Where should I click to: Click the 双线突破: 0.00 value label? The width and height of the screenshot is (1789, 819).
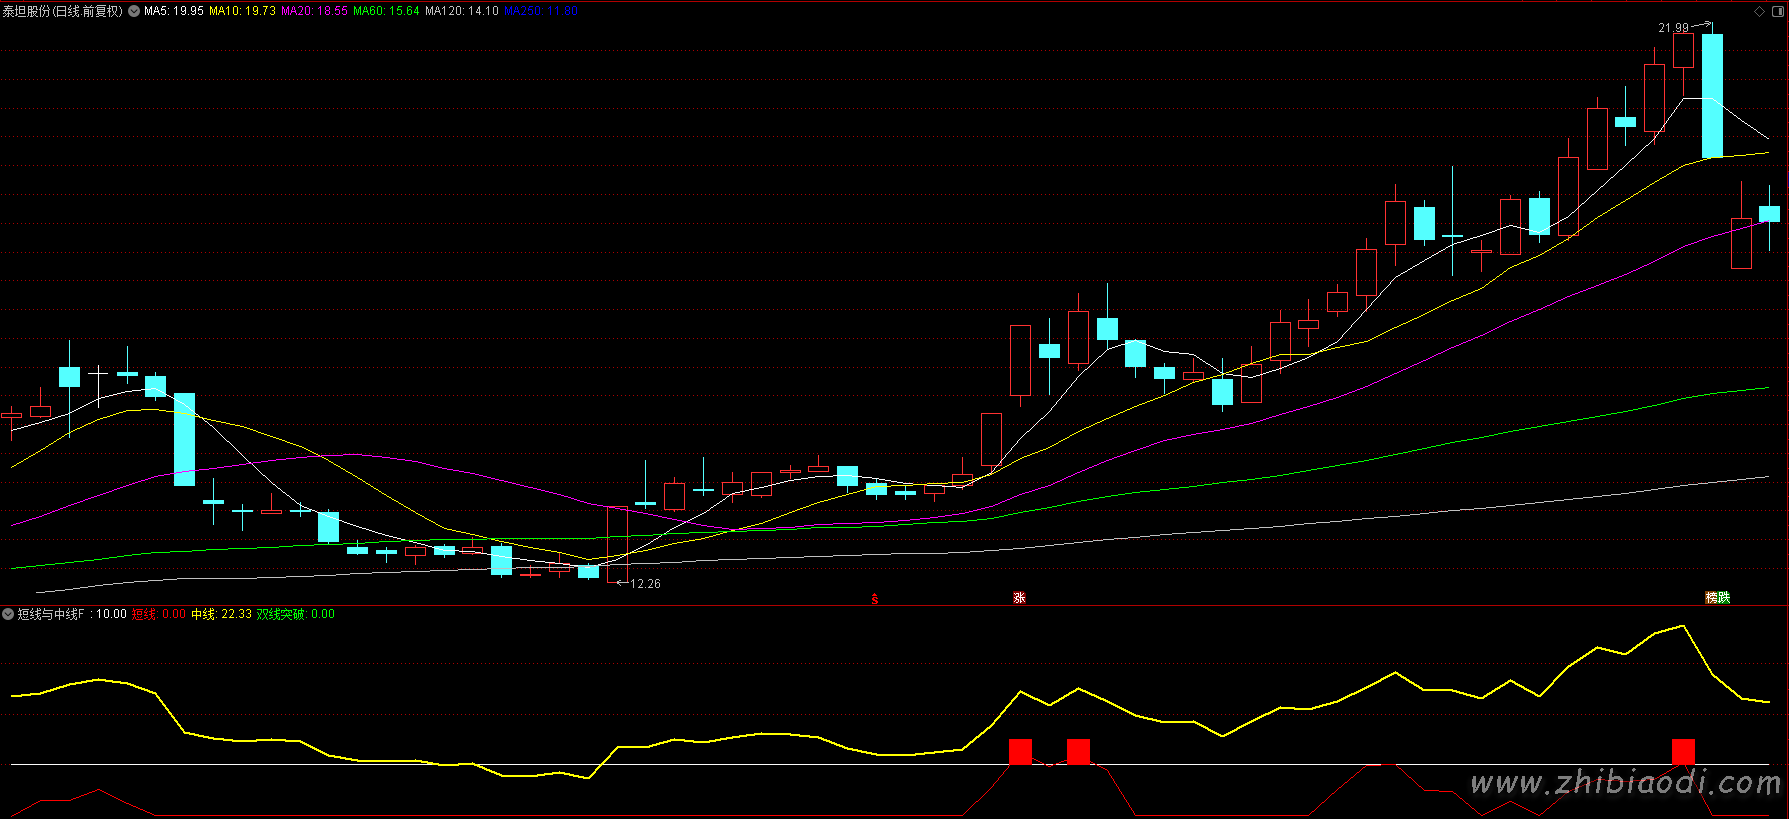click(x=296, y=614)
